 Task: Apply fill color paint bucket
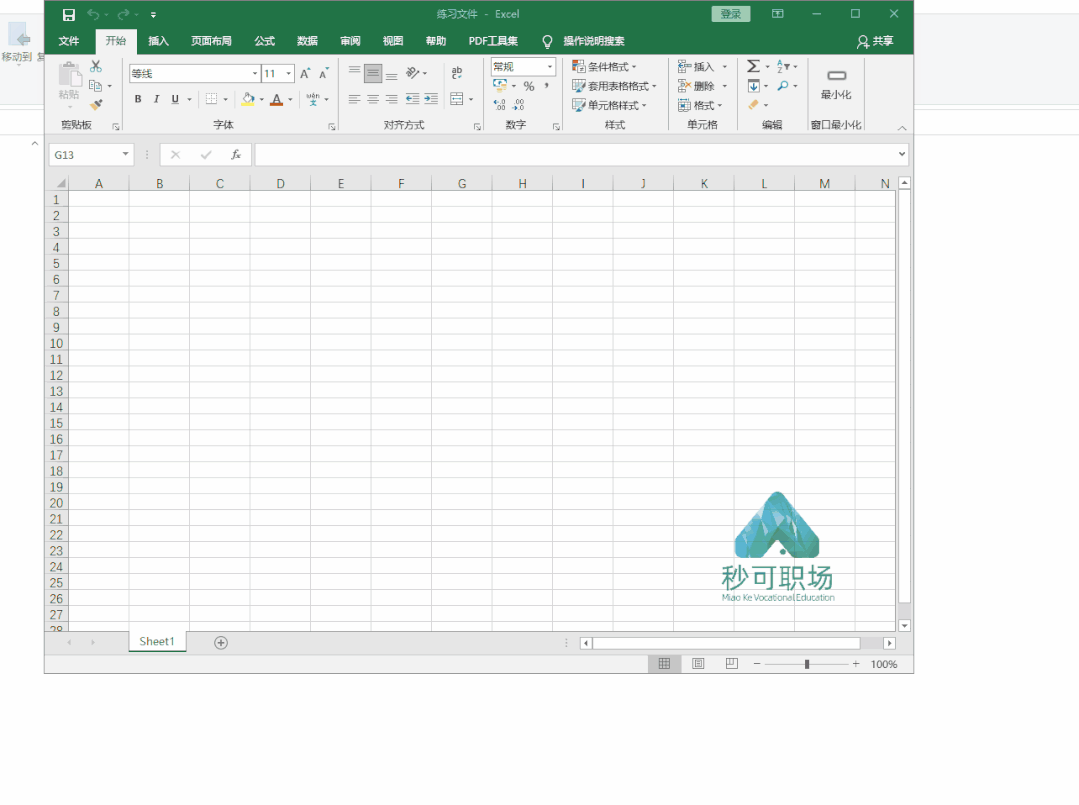pyautogui.click(x=248, y=99)
